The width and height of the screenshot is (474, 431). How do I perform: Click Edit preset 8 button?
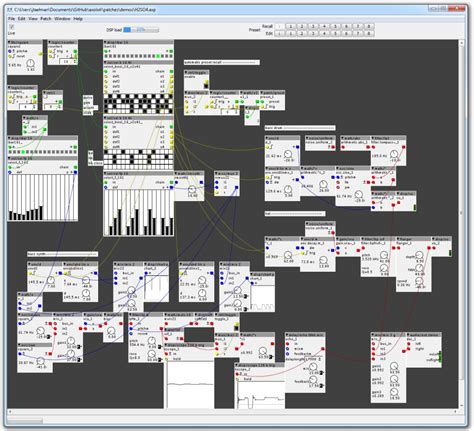tap(368, 33)
